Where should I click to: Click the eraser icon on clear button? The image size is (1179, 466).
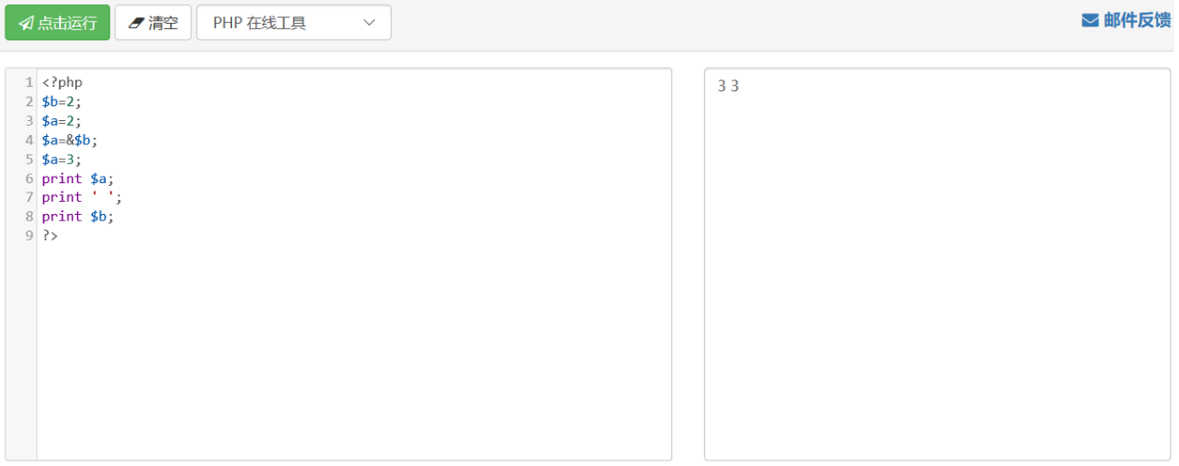click(x=136, y=23)
